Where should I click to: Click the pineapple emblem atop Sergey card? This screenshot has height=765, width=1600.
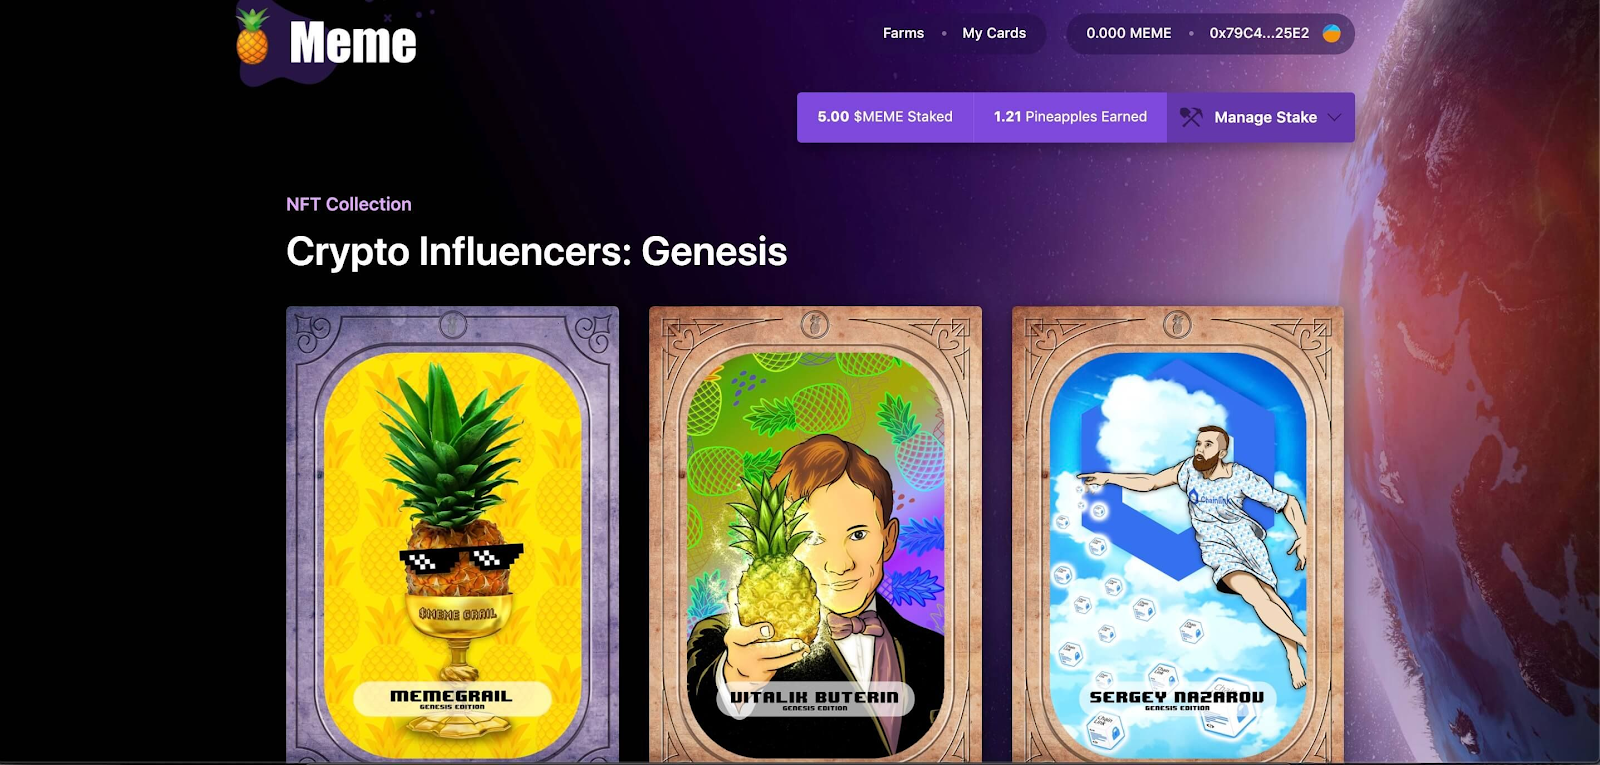(1177, 324)
